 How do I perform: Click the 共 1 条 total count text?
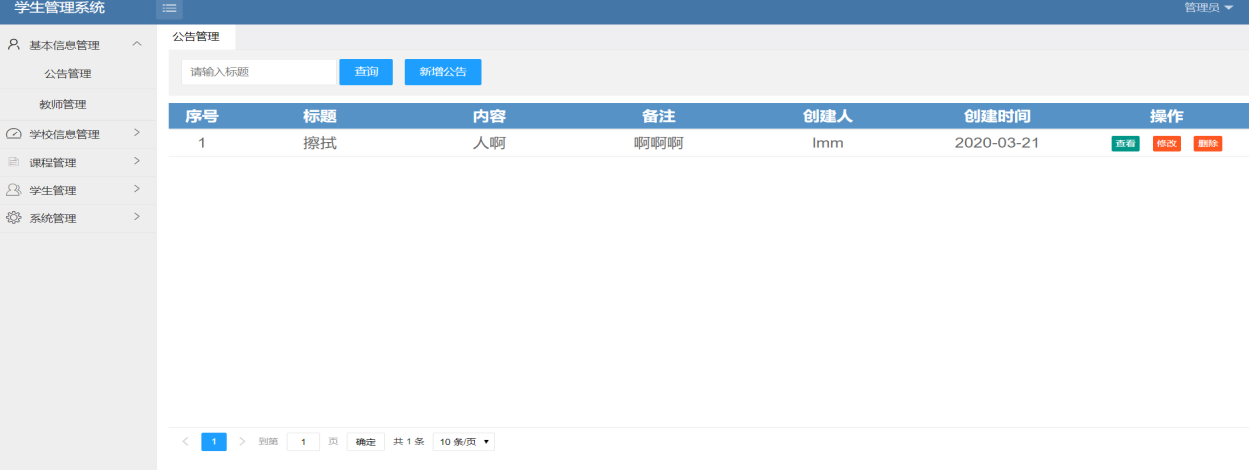click(409, 441)
